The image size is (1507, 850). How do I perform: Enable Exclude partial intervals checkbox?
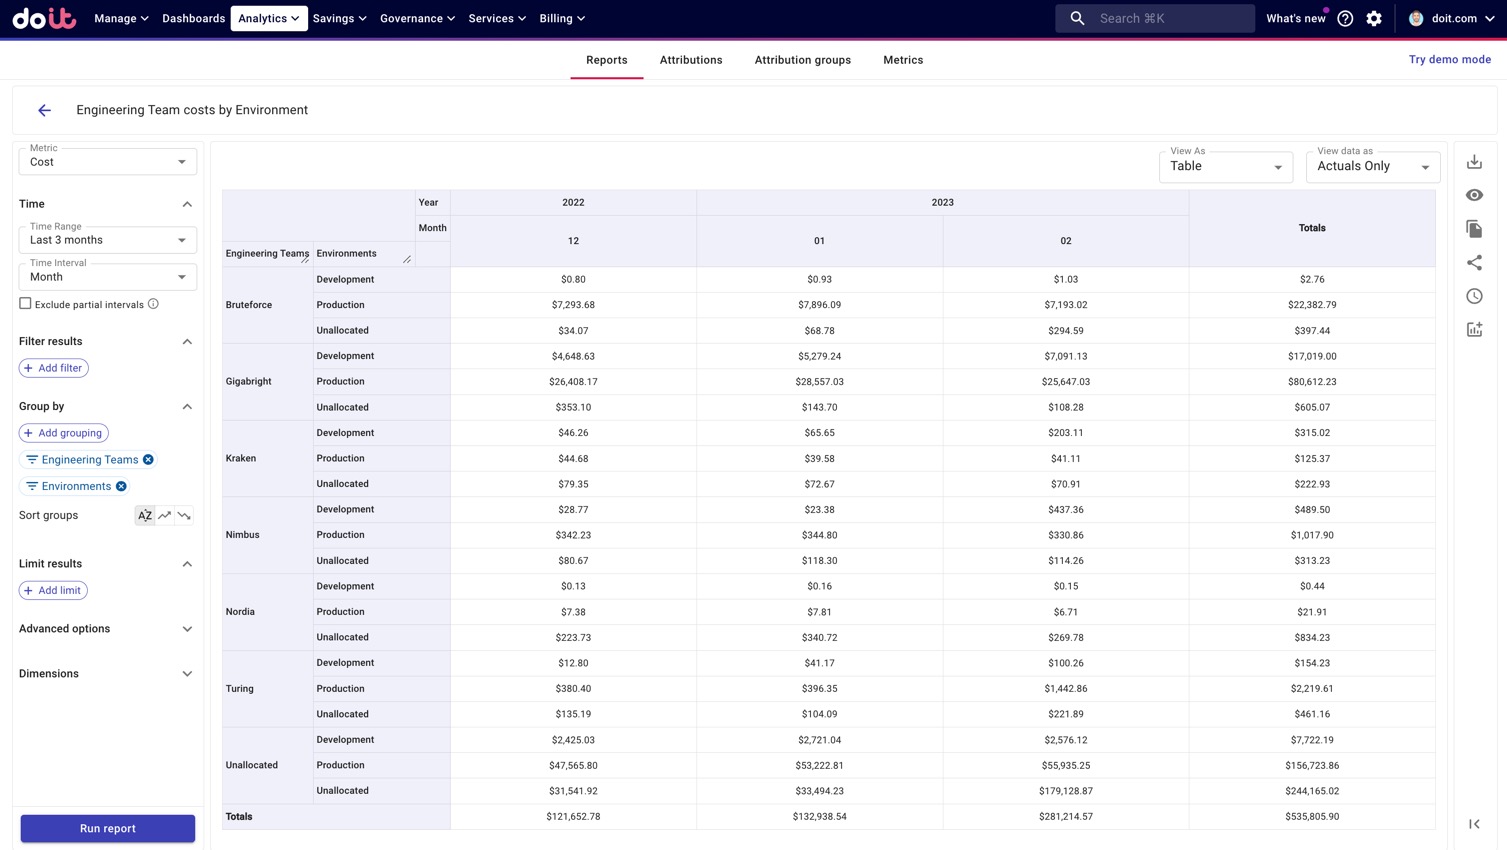(x=25, y=304)
